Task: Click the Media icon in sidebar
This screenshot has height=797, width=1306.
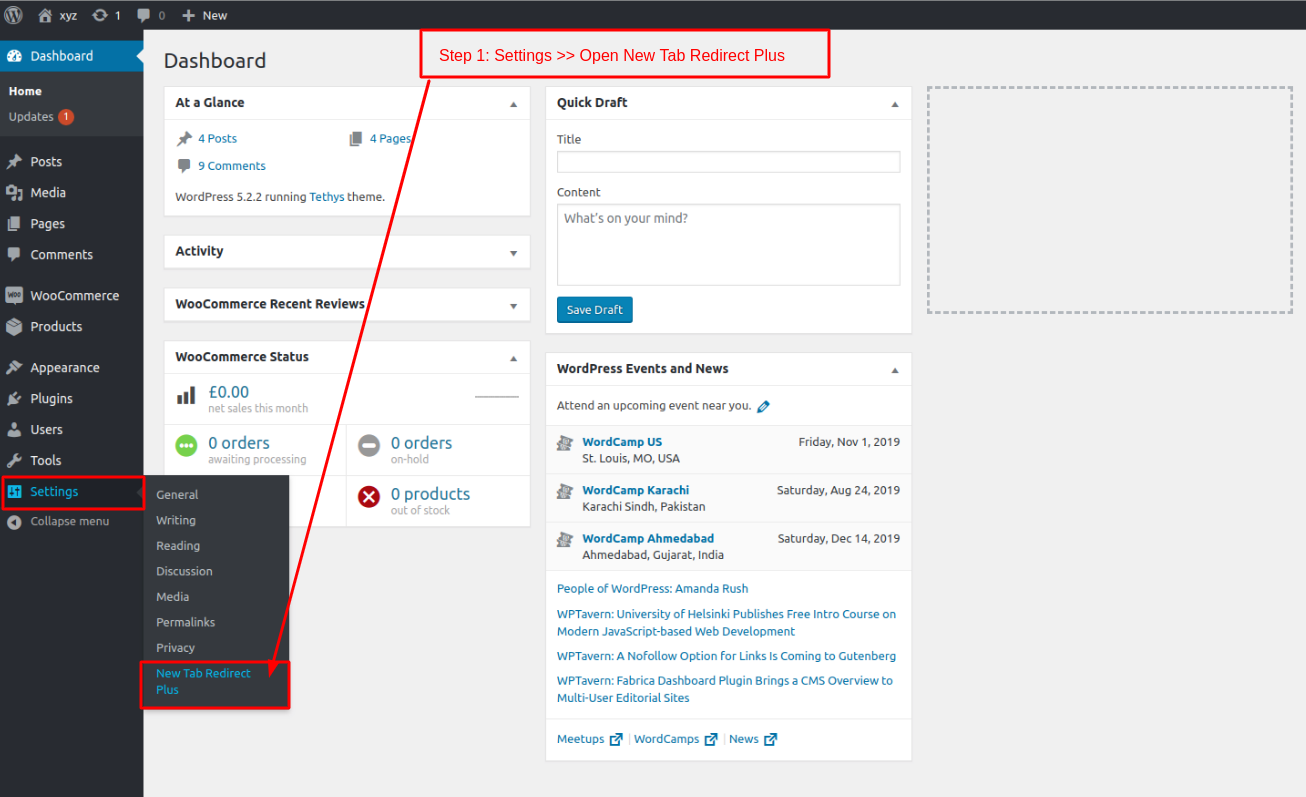Action: pos(14,192)
